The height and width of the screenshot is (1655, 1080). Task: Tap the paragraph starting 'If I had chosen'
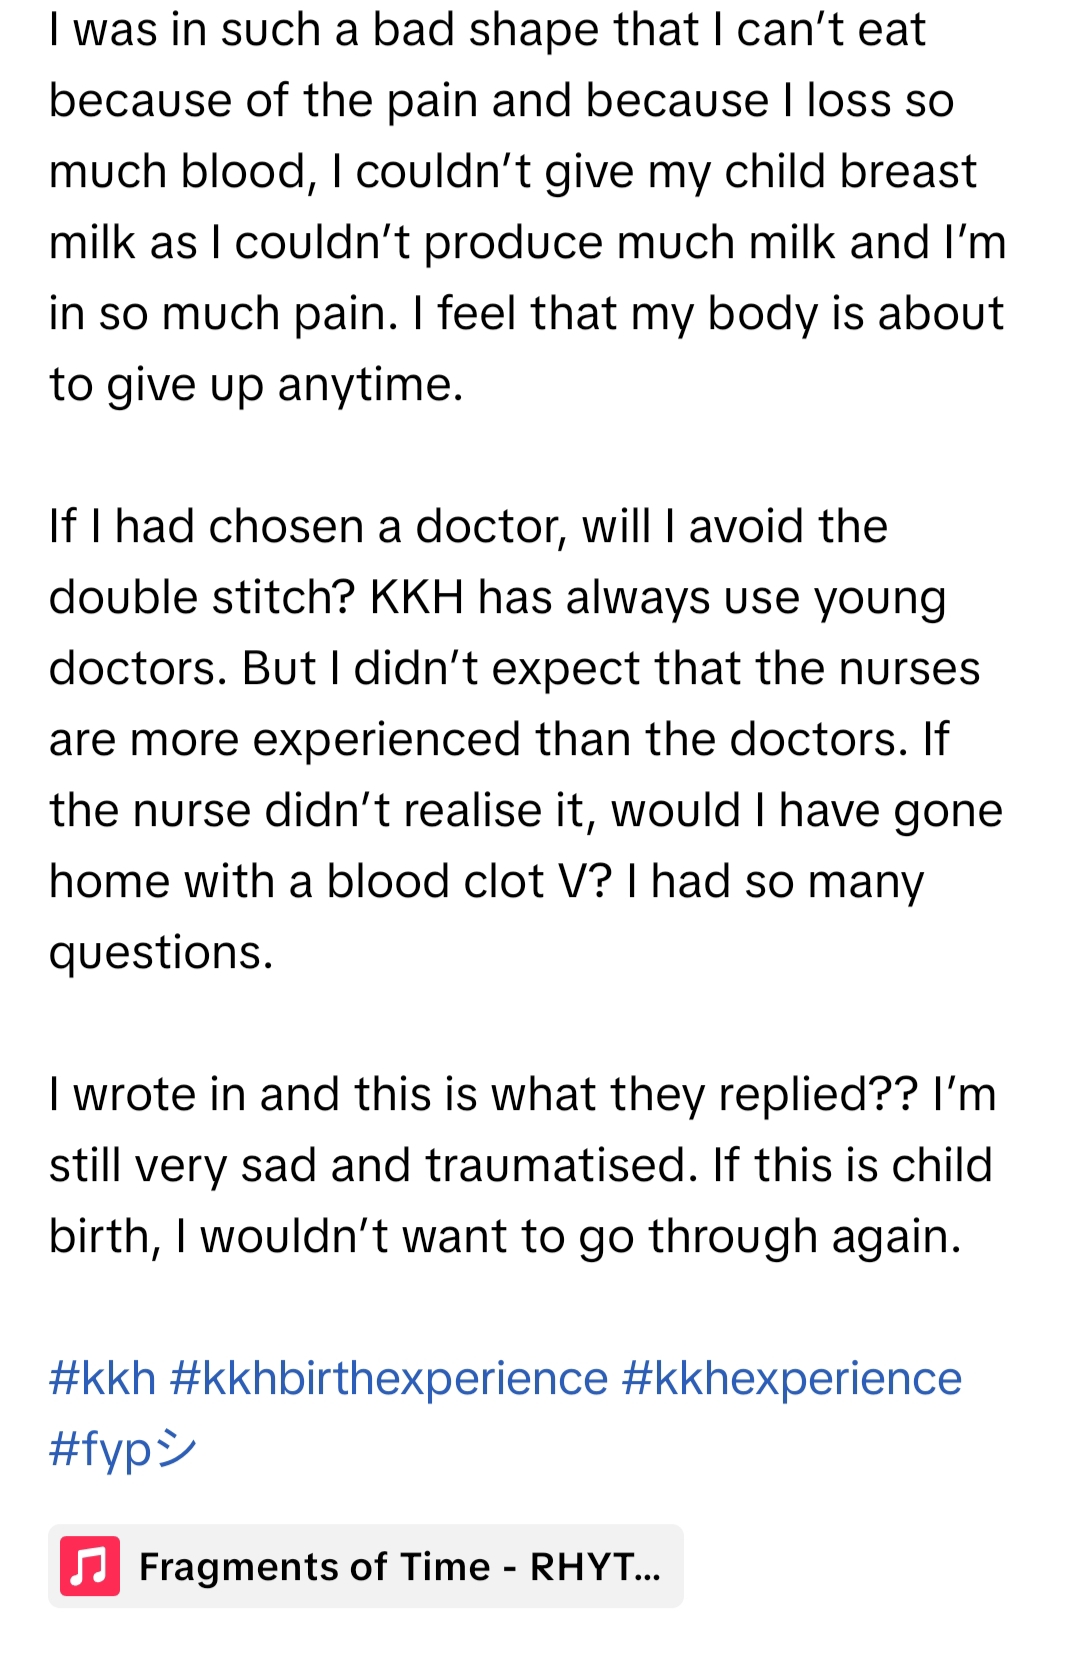click(x=525, y=739)
